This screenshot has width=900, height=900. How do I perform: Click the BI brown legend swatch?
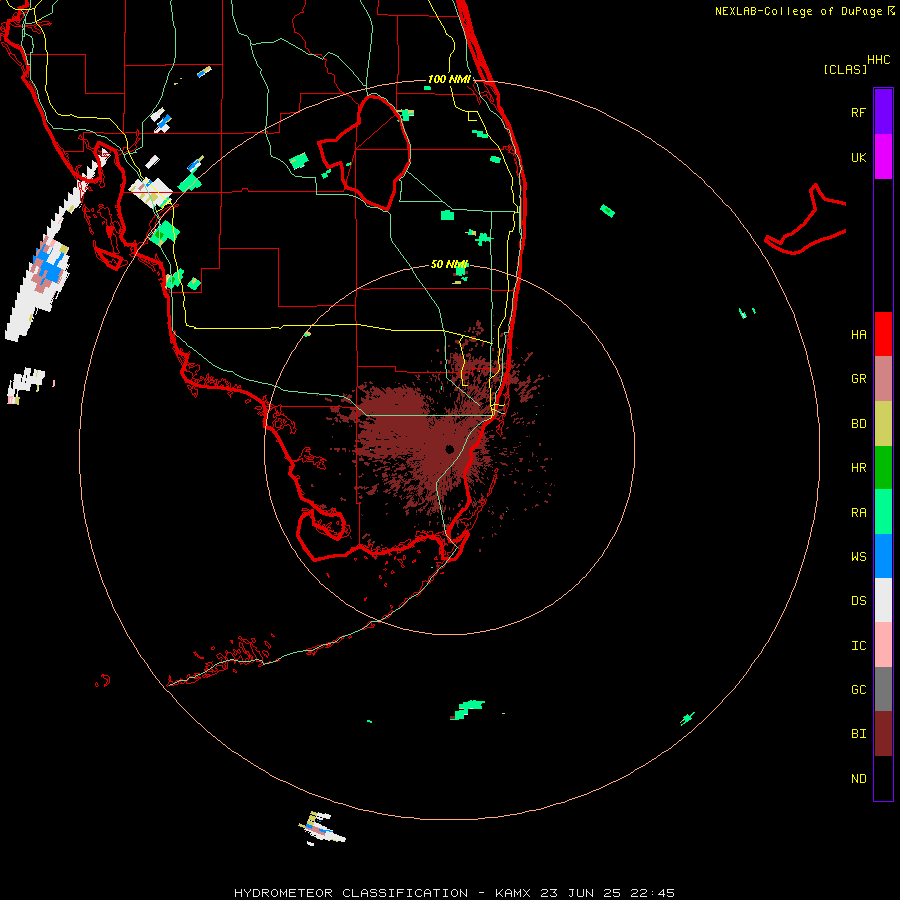point(883,734)
